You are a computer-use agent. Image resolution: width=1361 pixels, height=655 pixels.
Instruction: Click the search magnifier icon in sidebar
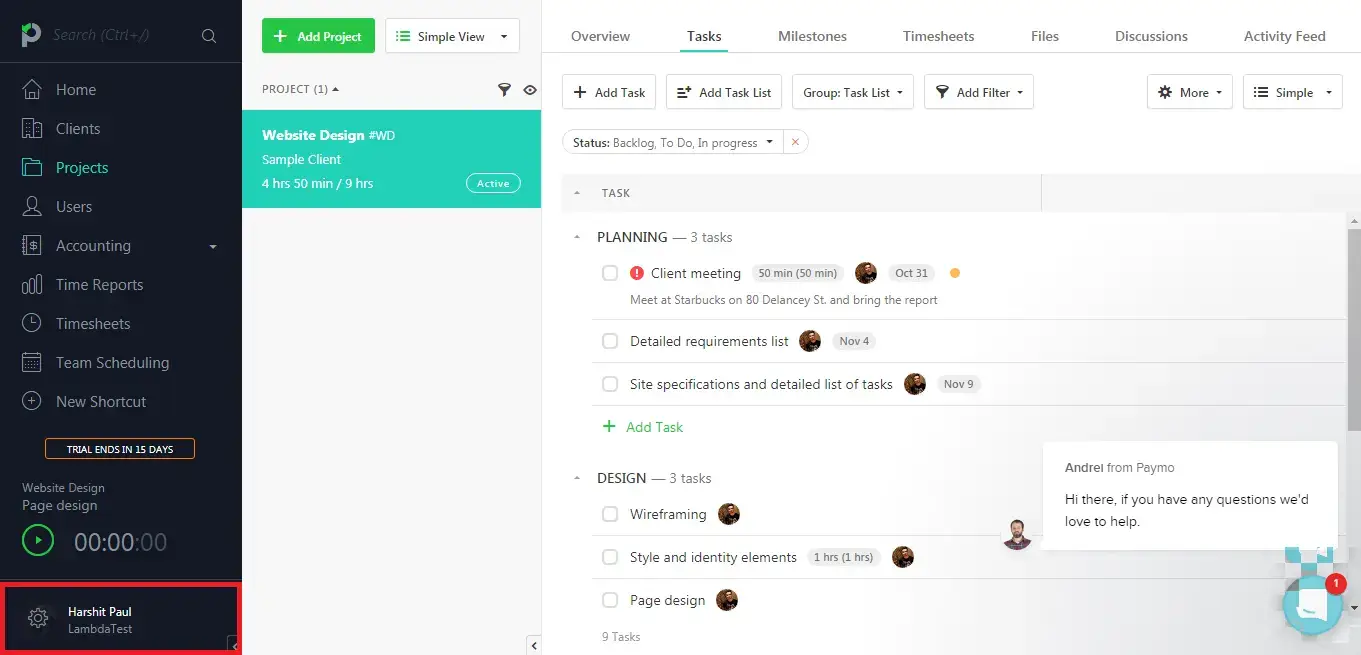pos(209,36)
